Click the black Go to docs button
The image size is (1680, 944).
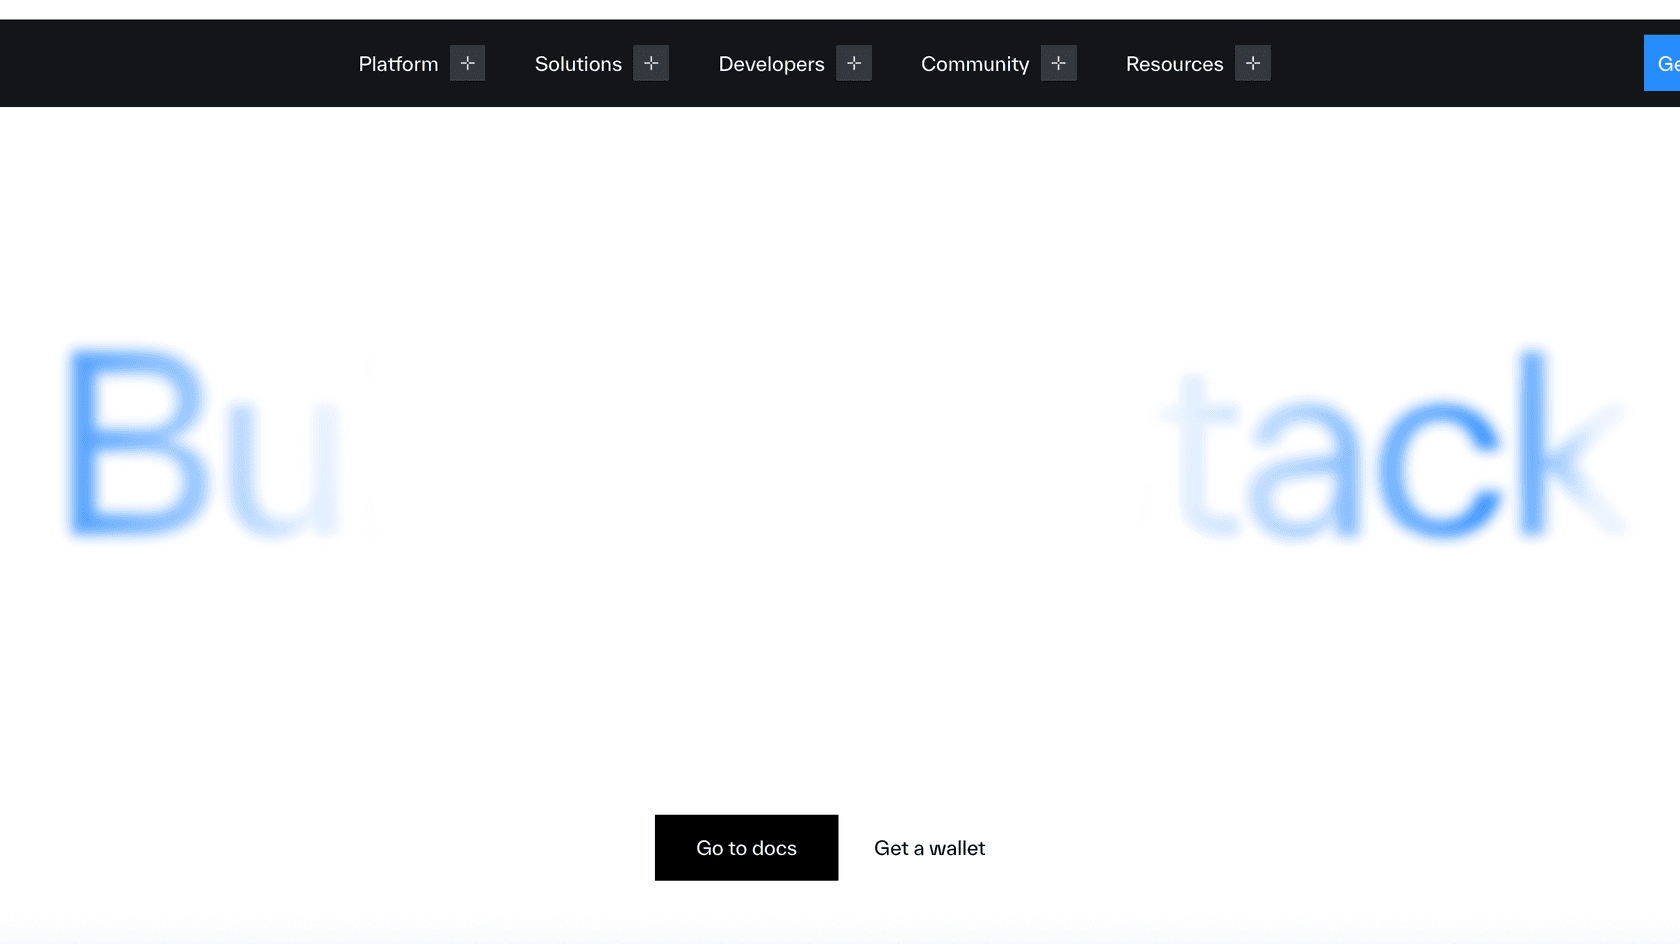746,848
